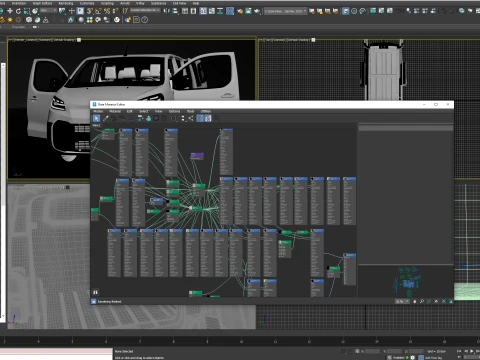Image resolution: width=480 pixels, height=360 pixels.
Task: Open the Rendered Frame Window
Action: [x=248, y=11]
